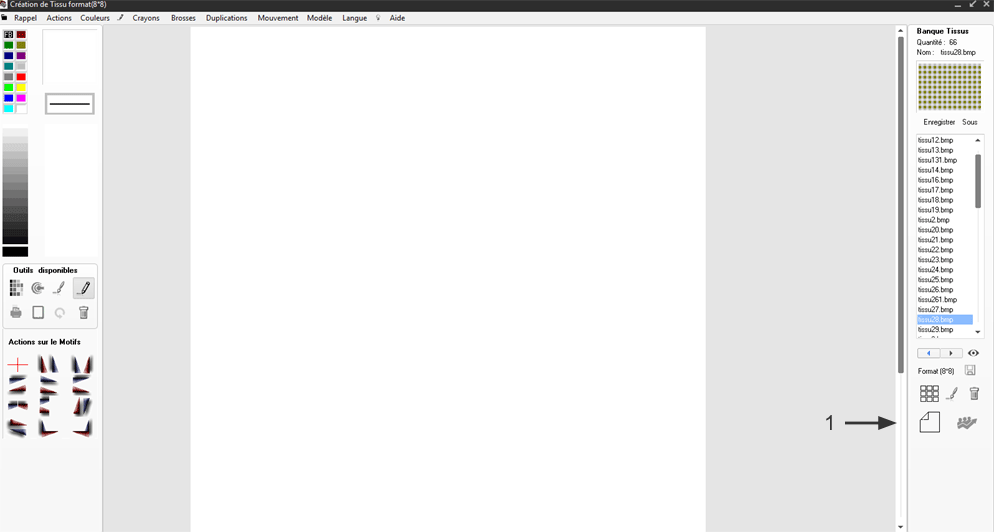Open blank page icon marked by arrow 1
Screen dimensions: 994x532
[929, 422]
